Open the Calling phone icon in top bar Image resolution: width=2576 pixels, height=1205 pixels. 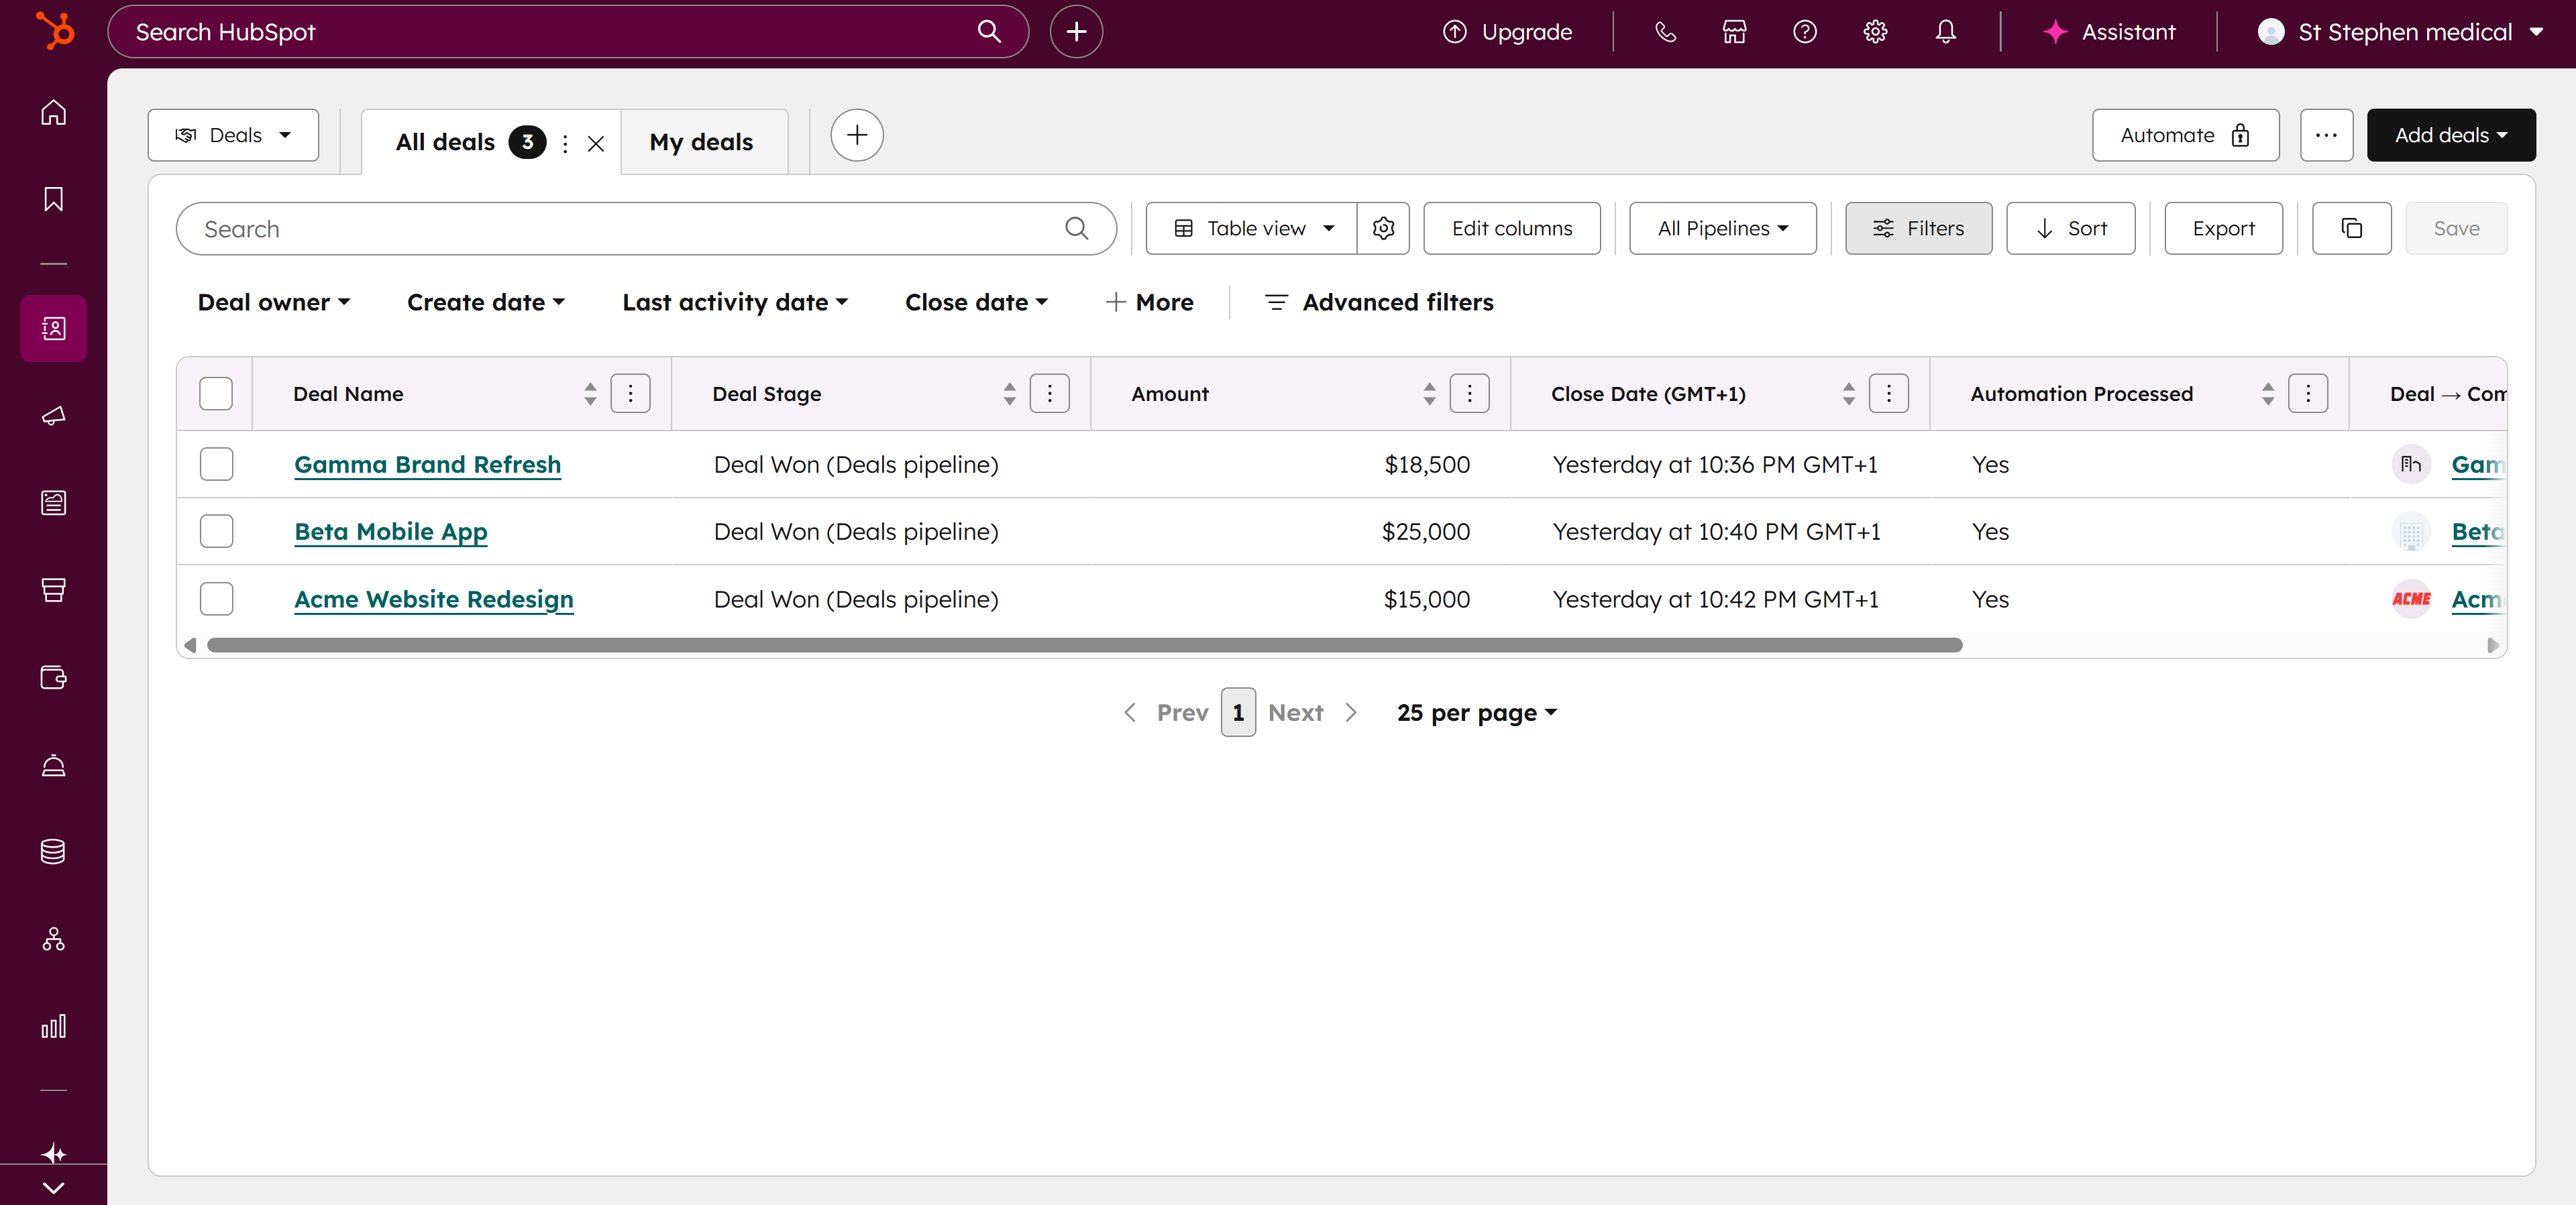tap(1664, 31)
